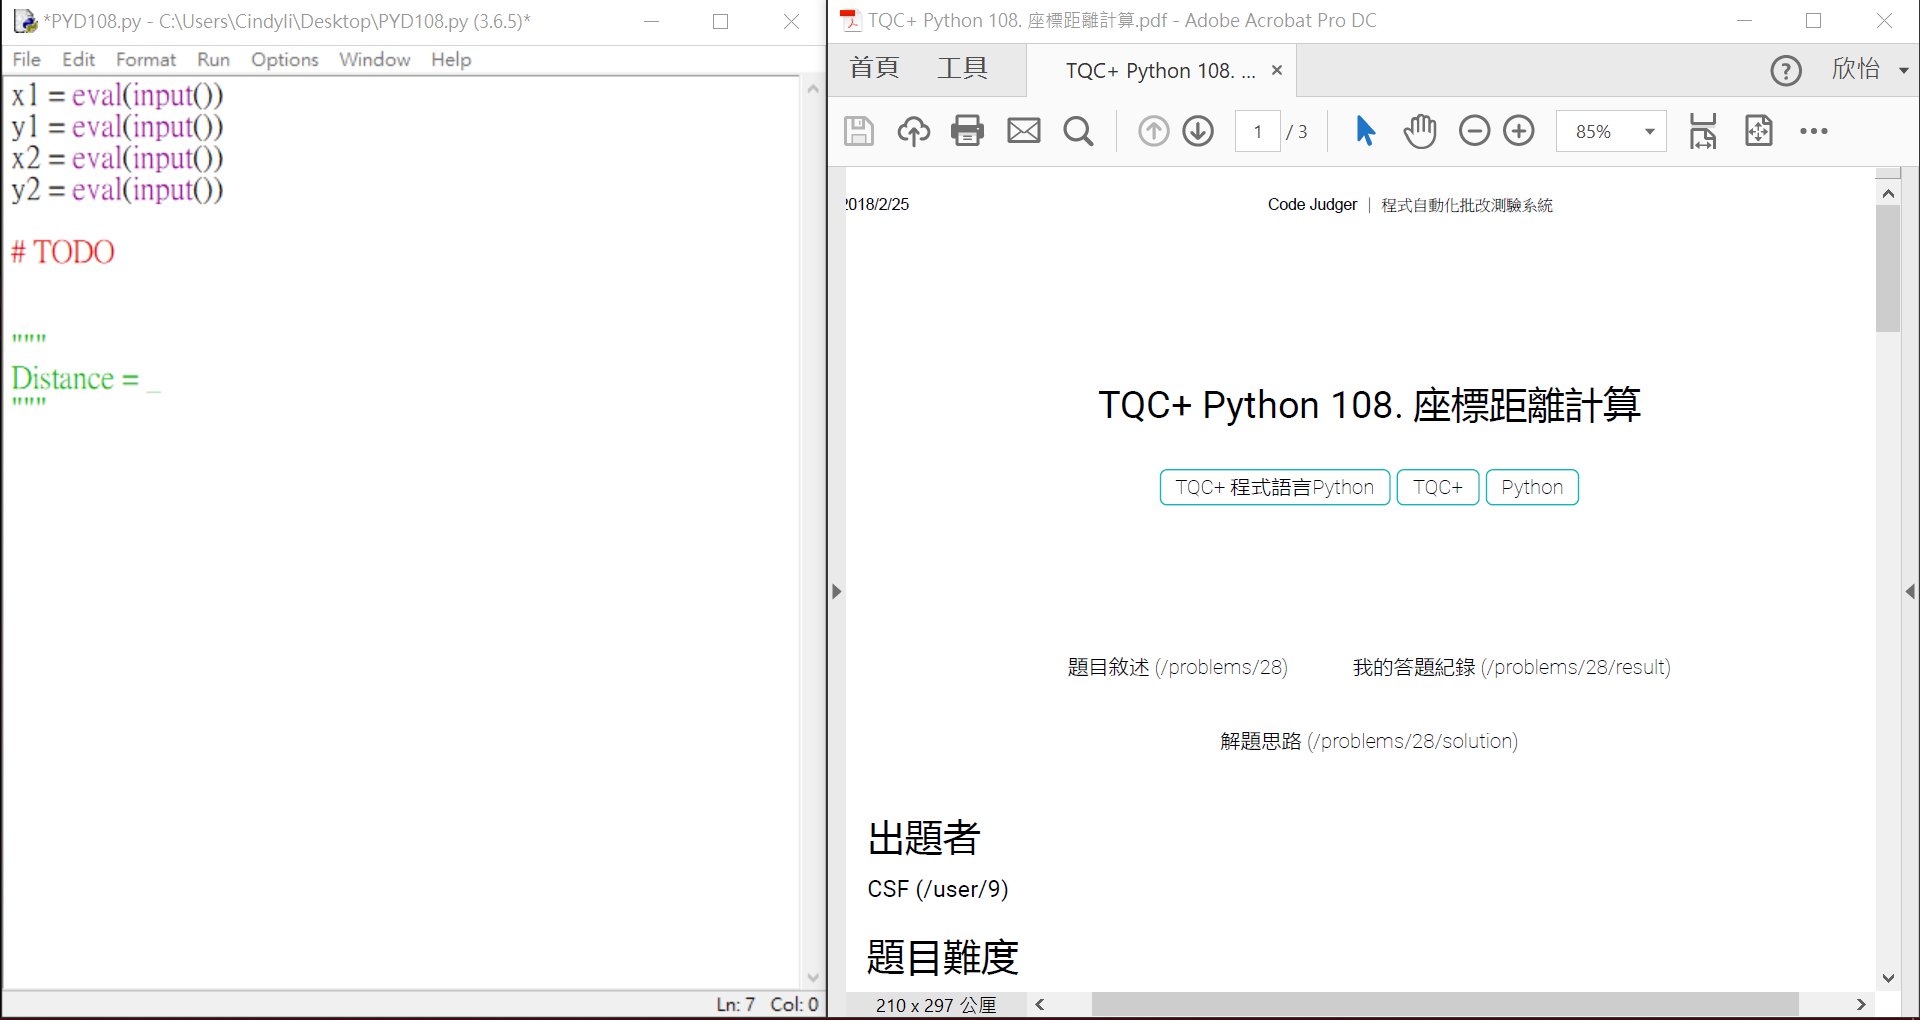This screenshot has height=1020, width=1920.
Task: Click the 座標距離計算 document title
Action: 1527,405
